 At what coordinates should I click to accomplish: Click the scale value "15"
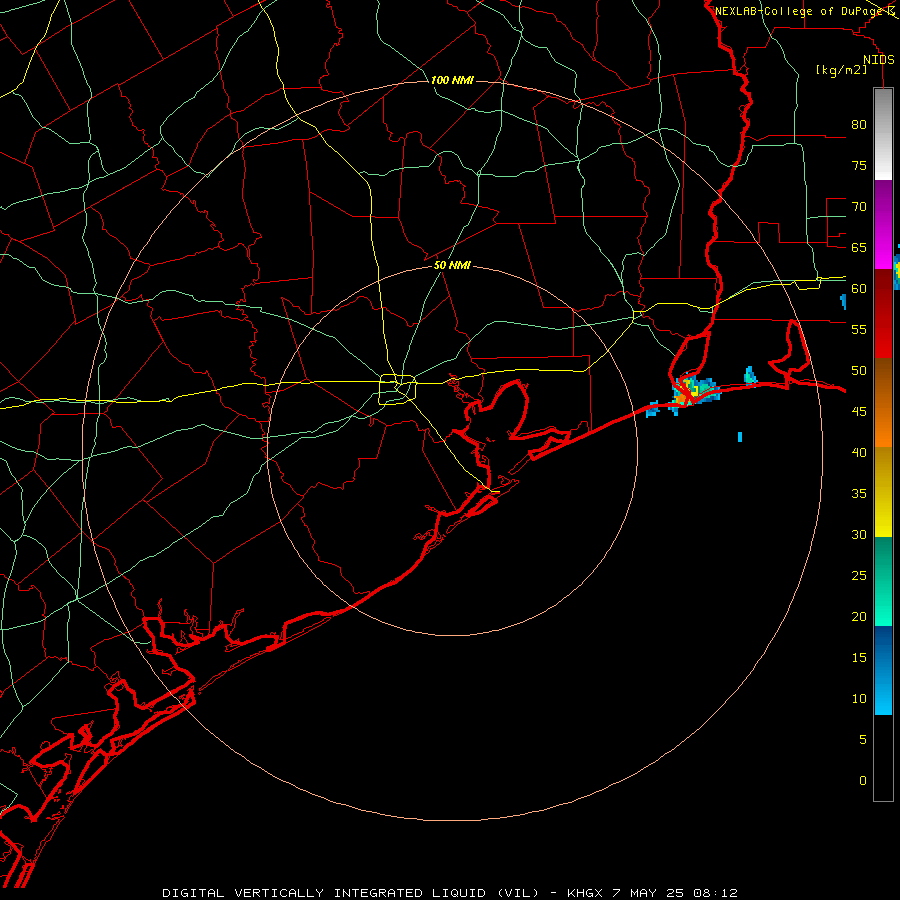tap(859, 657)
